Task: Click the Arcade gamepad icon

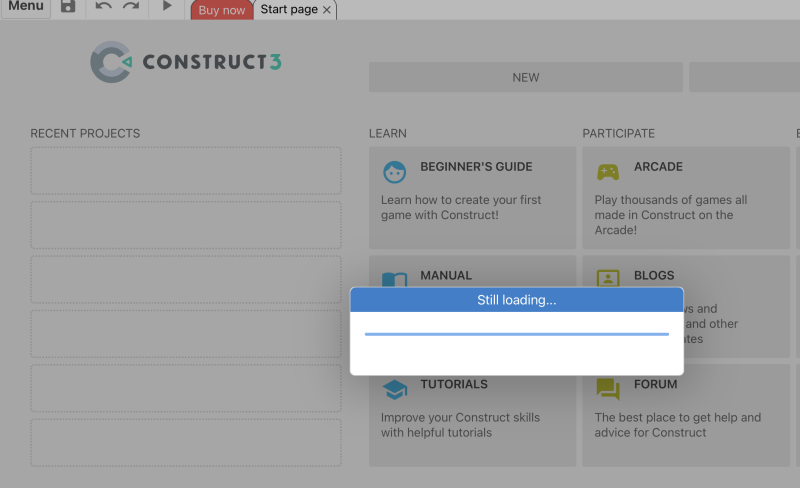Action: click(608, 173)
